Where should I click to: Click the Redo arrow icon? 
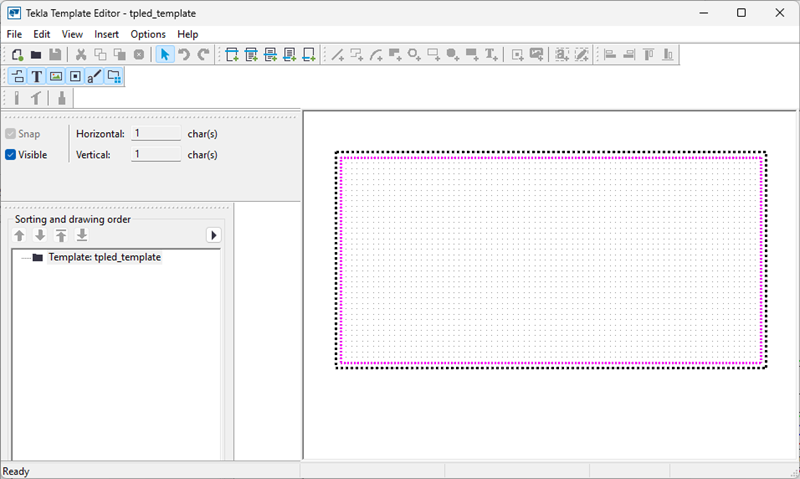203,54
